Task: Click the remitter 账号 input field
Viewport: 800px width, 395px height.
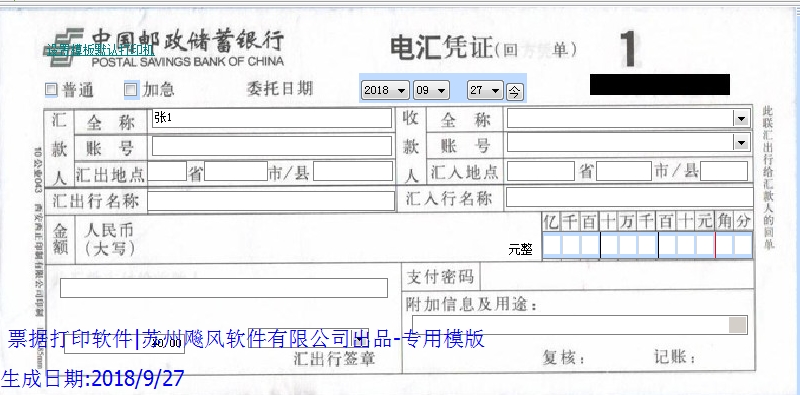Action: click(x=272, y=146)
